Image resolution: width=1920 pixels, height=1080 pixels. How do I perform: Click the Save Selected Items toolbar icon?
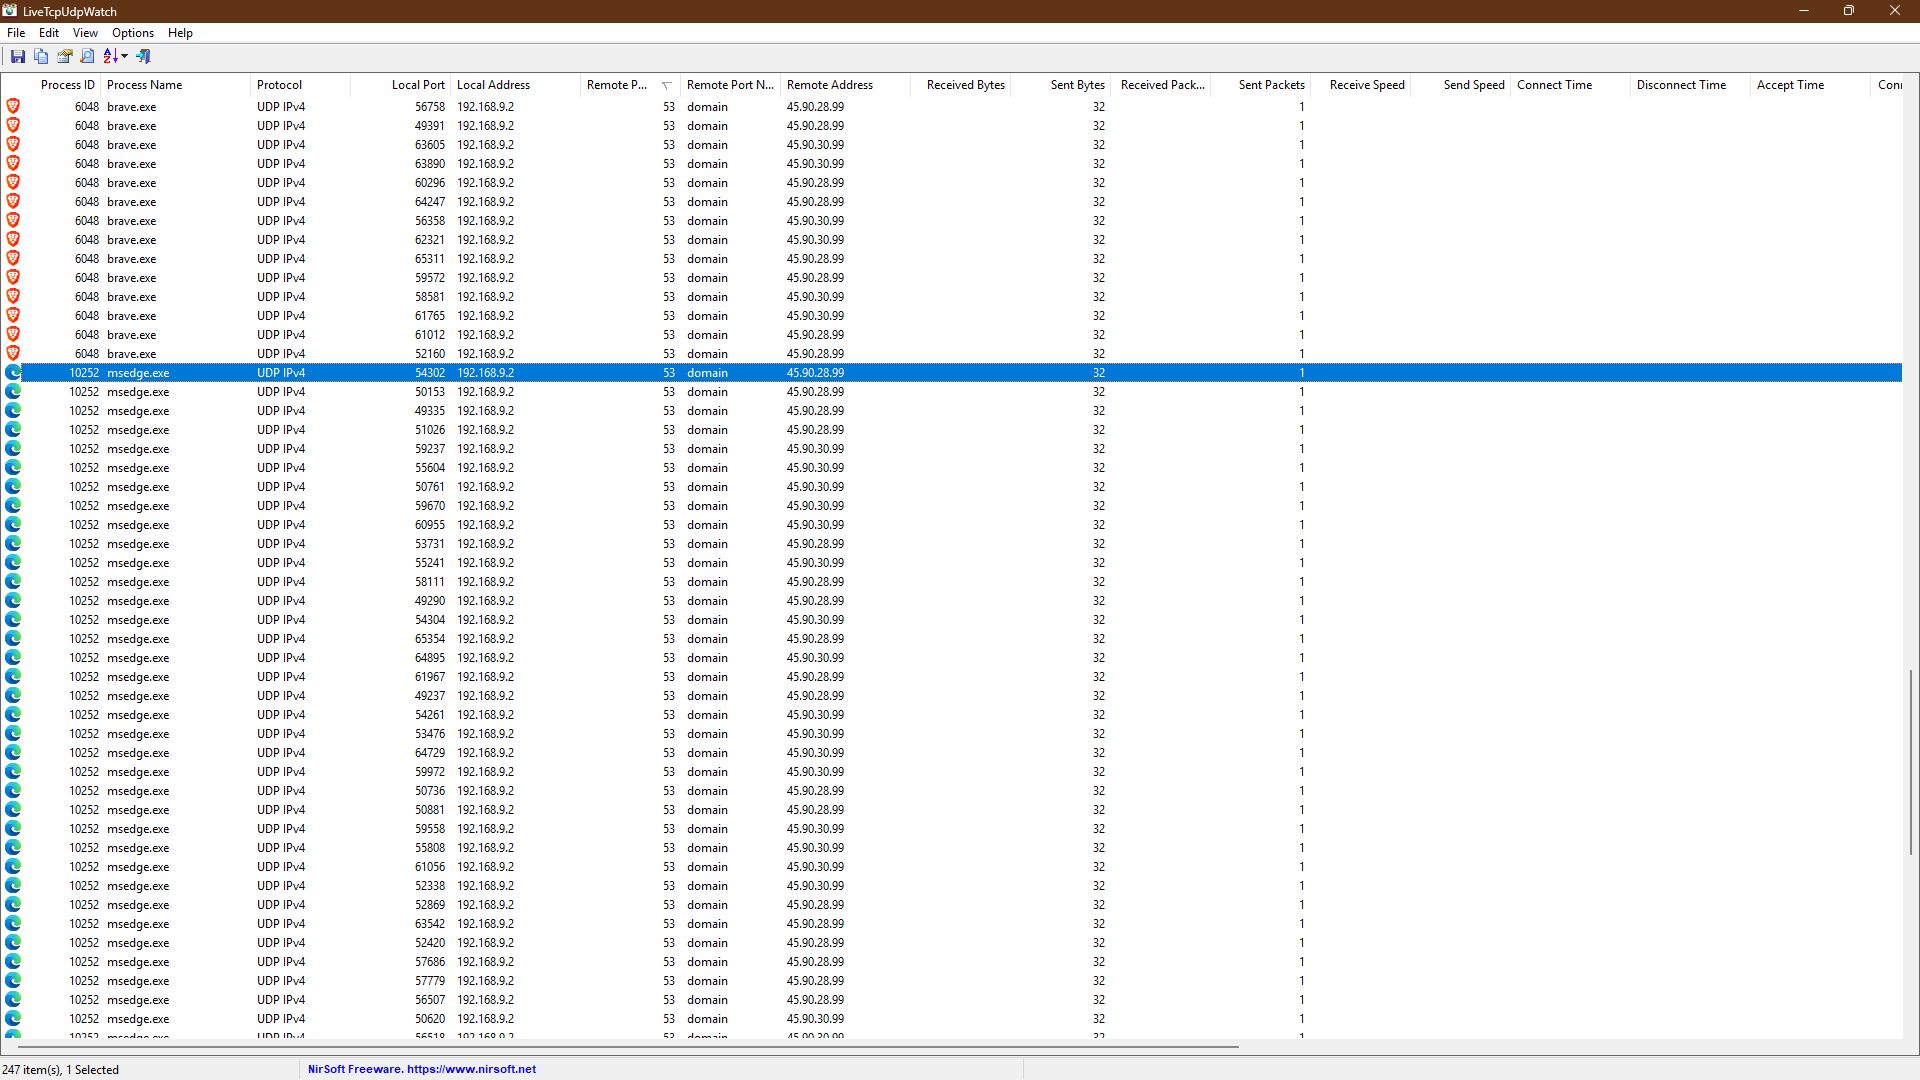(18, 57)
